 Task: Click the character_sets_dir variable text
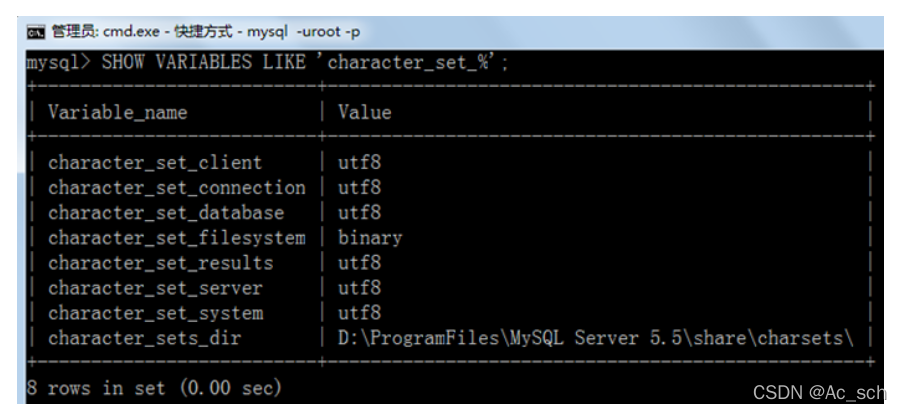(144, 338)
